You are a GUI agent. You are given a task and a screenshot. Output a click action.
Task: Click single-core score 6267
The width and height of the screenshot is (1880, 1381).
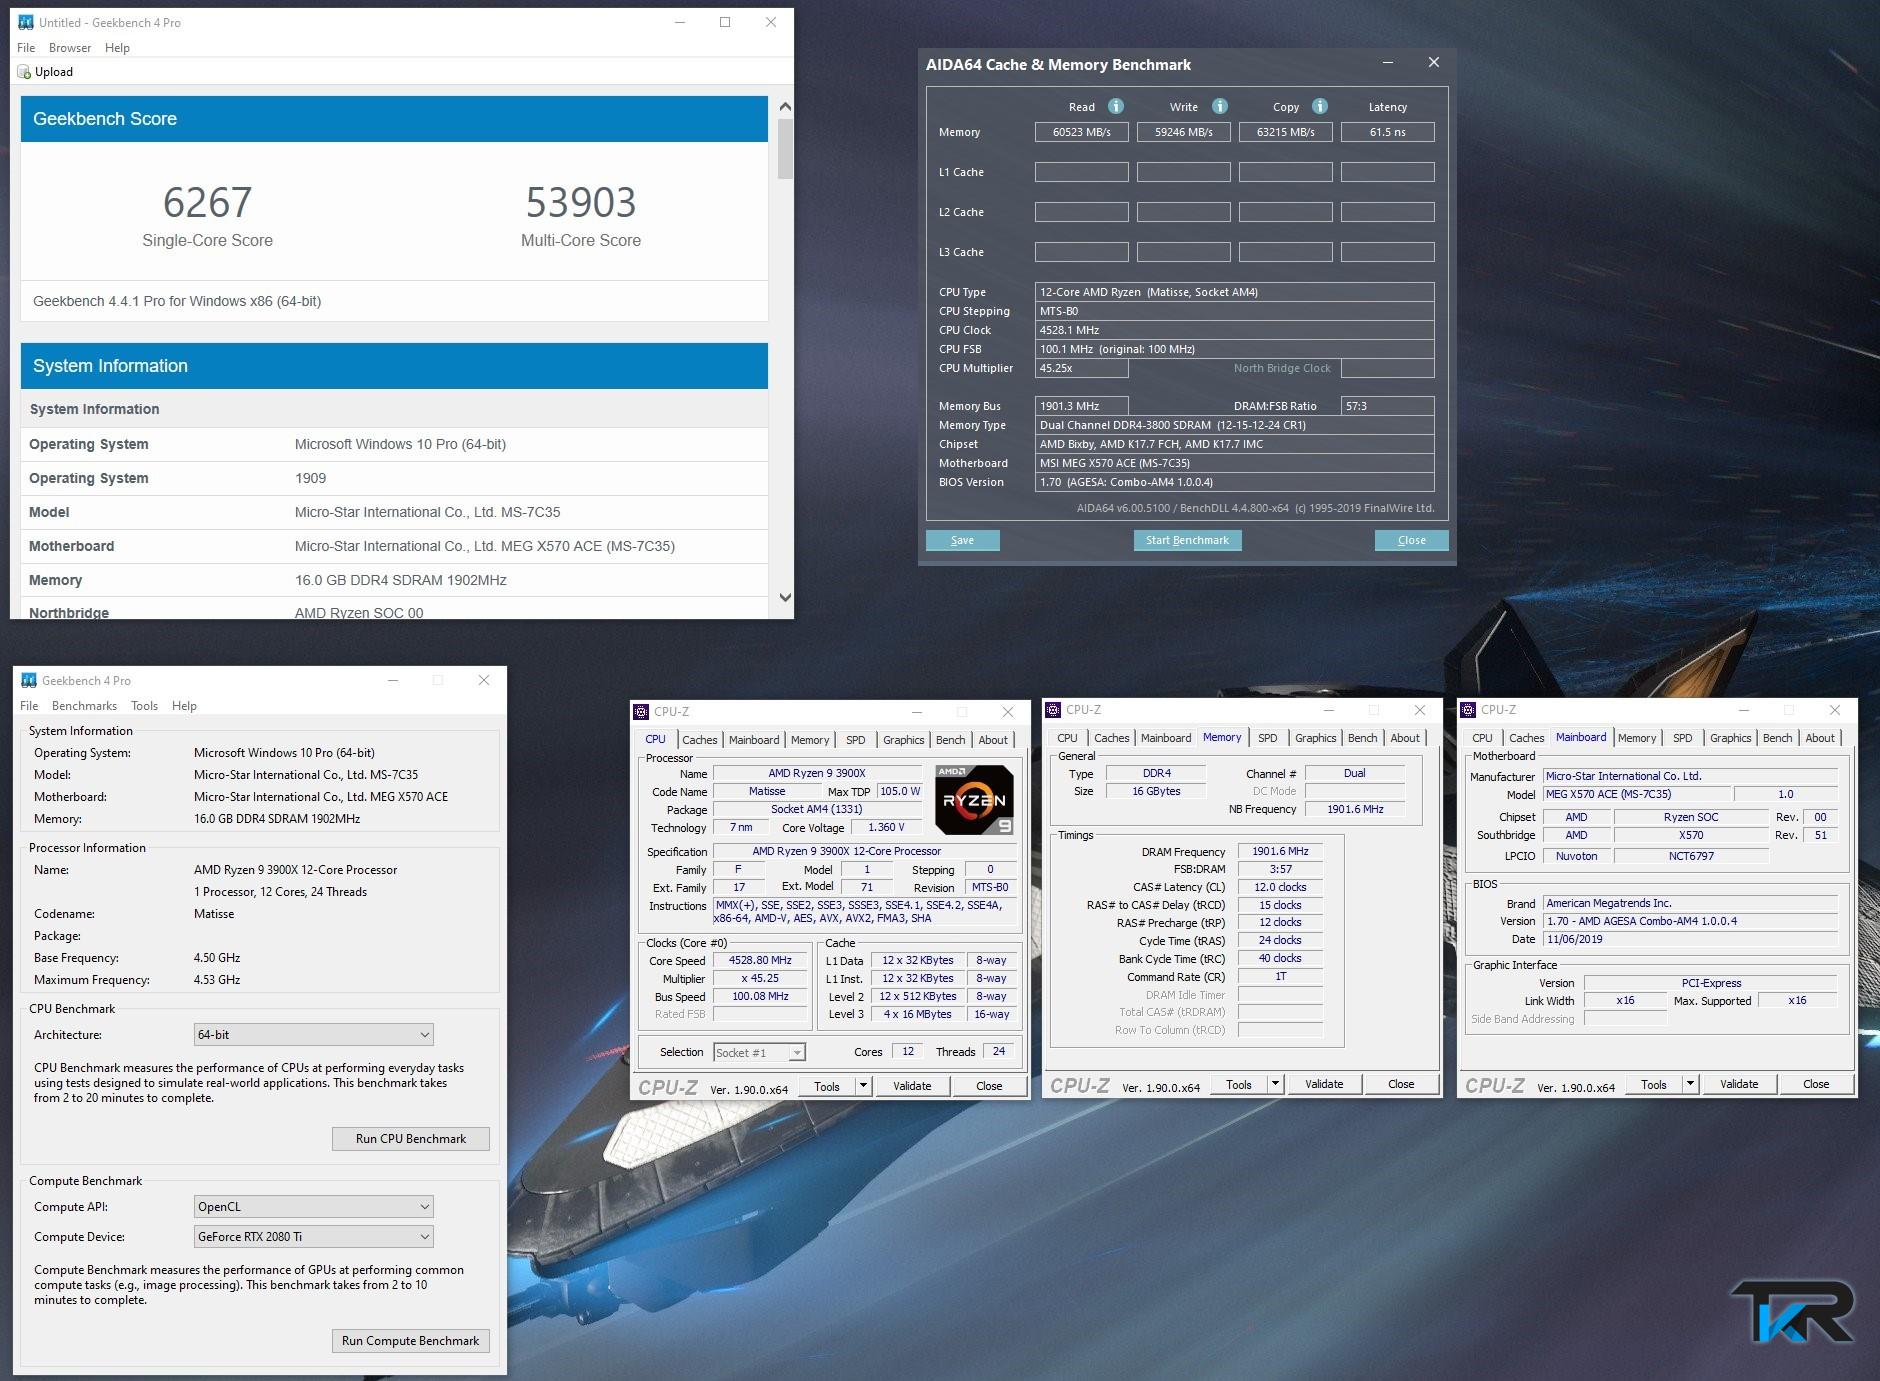207,203
